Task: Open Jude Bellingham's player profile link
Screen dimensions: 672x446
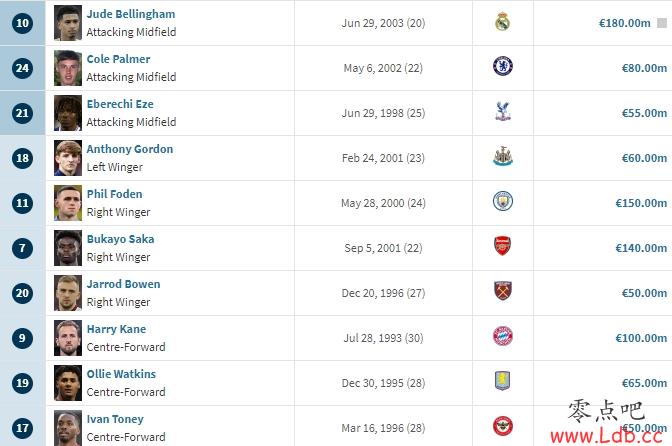Action: 131,14
